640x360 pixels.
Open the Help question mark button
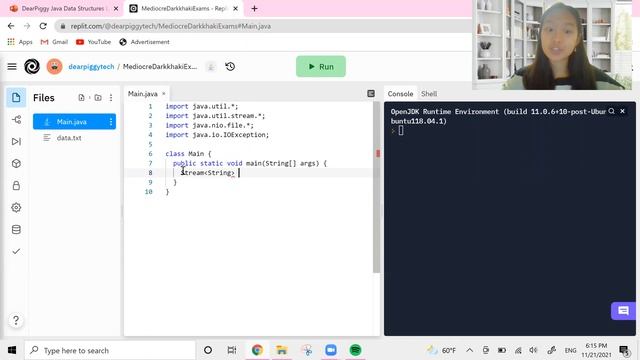[x=16, y=320]
